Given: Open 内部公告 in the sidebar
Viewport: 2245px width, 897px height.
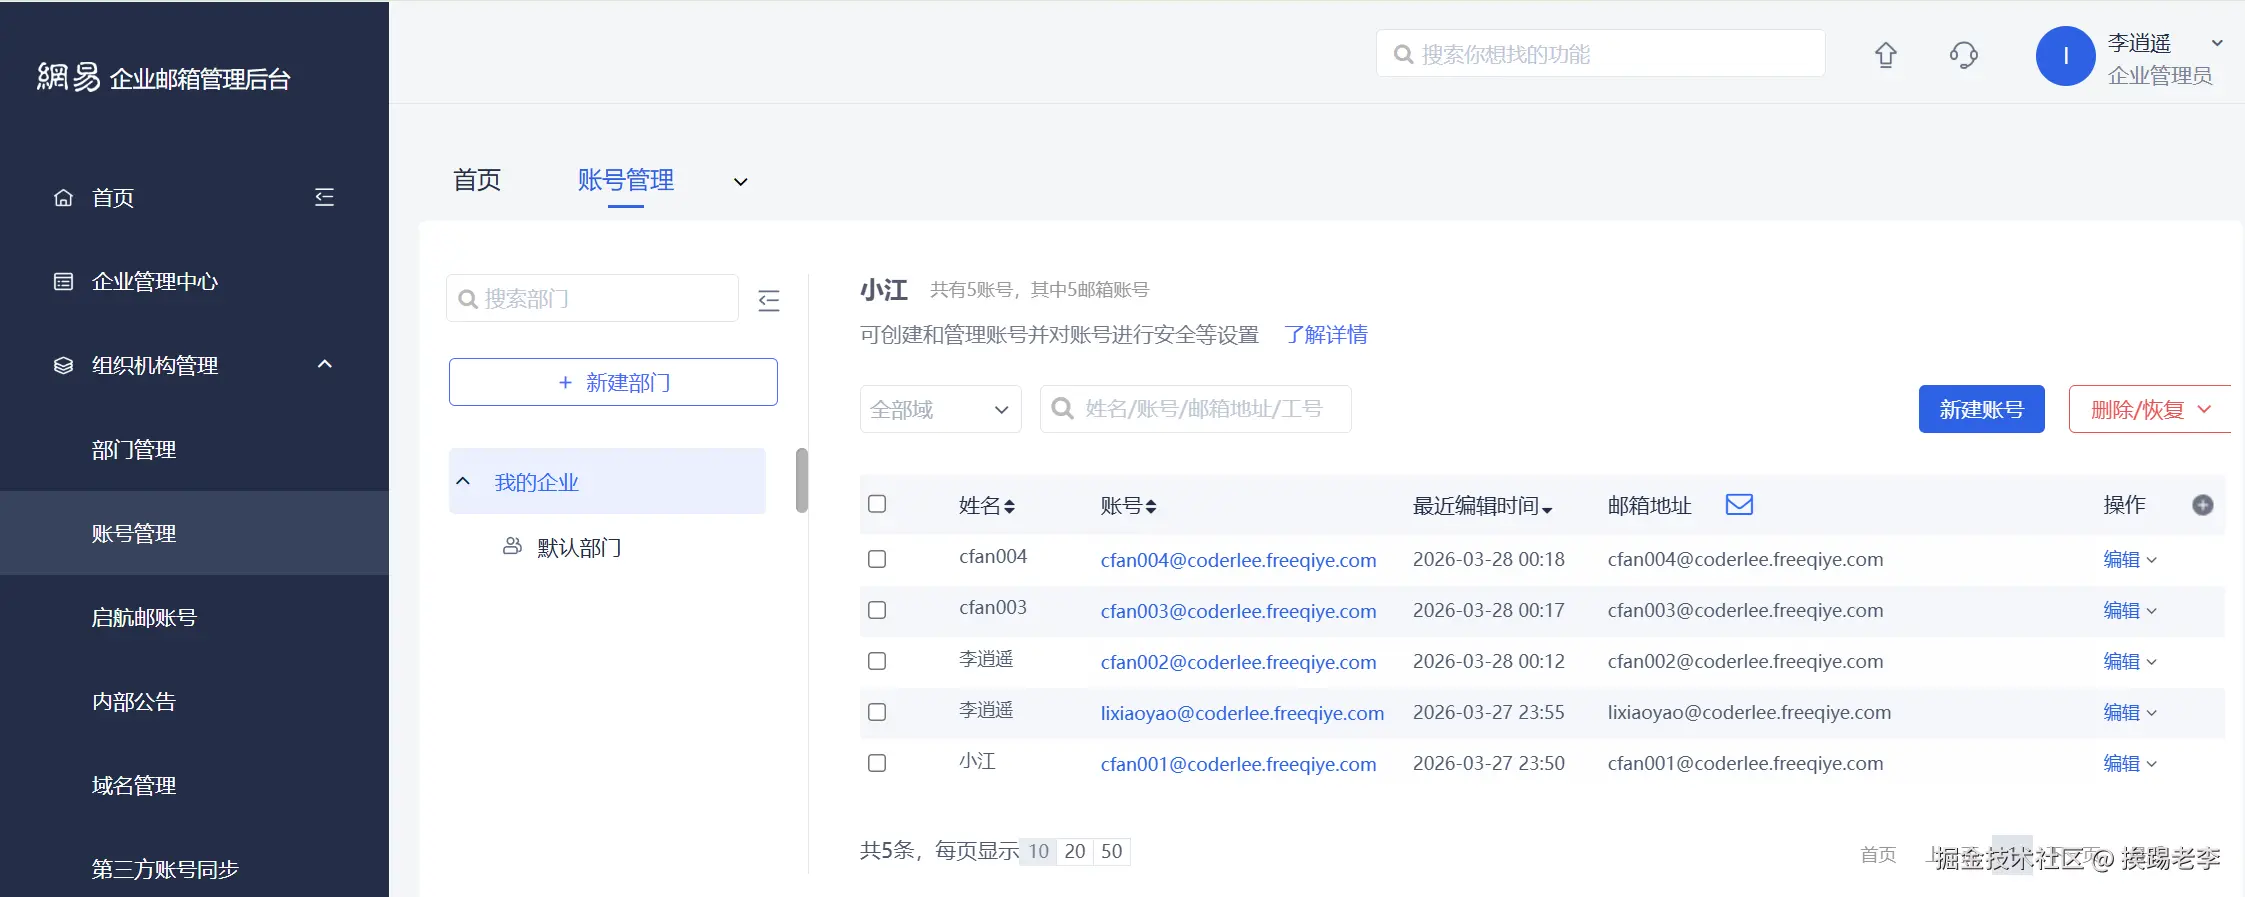Looking at the screenshot, I should pyautogui.click(x=134, y=702).
